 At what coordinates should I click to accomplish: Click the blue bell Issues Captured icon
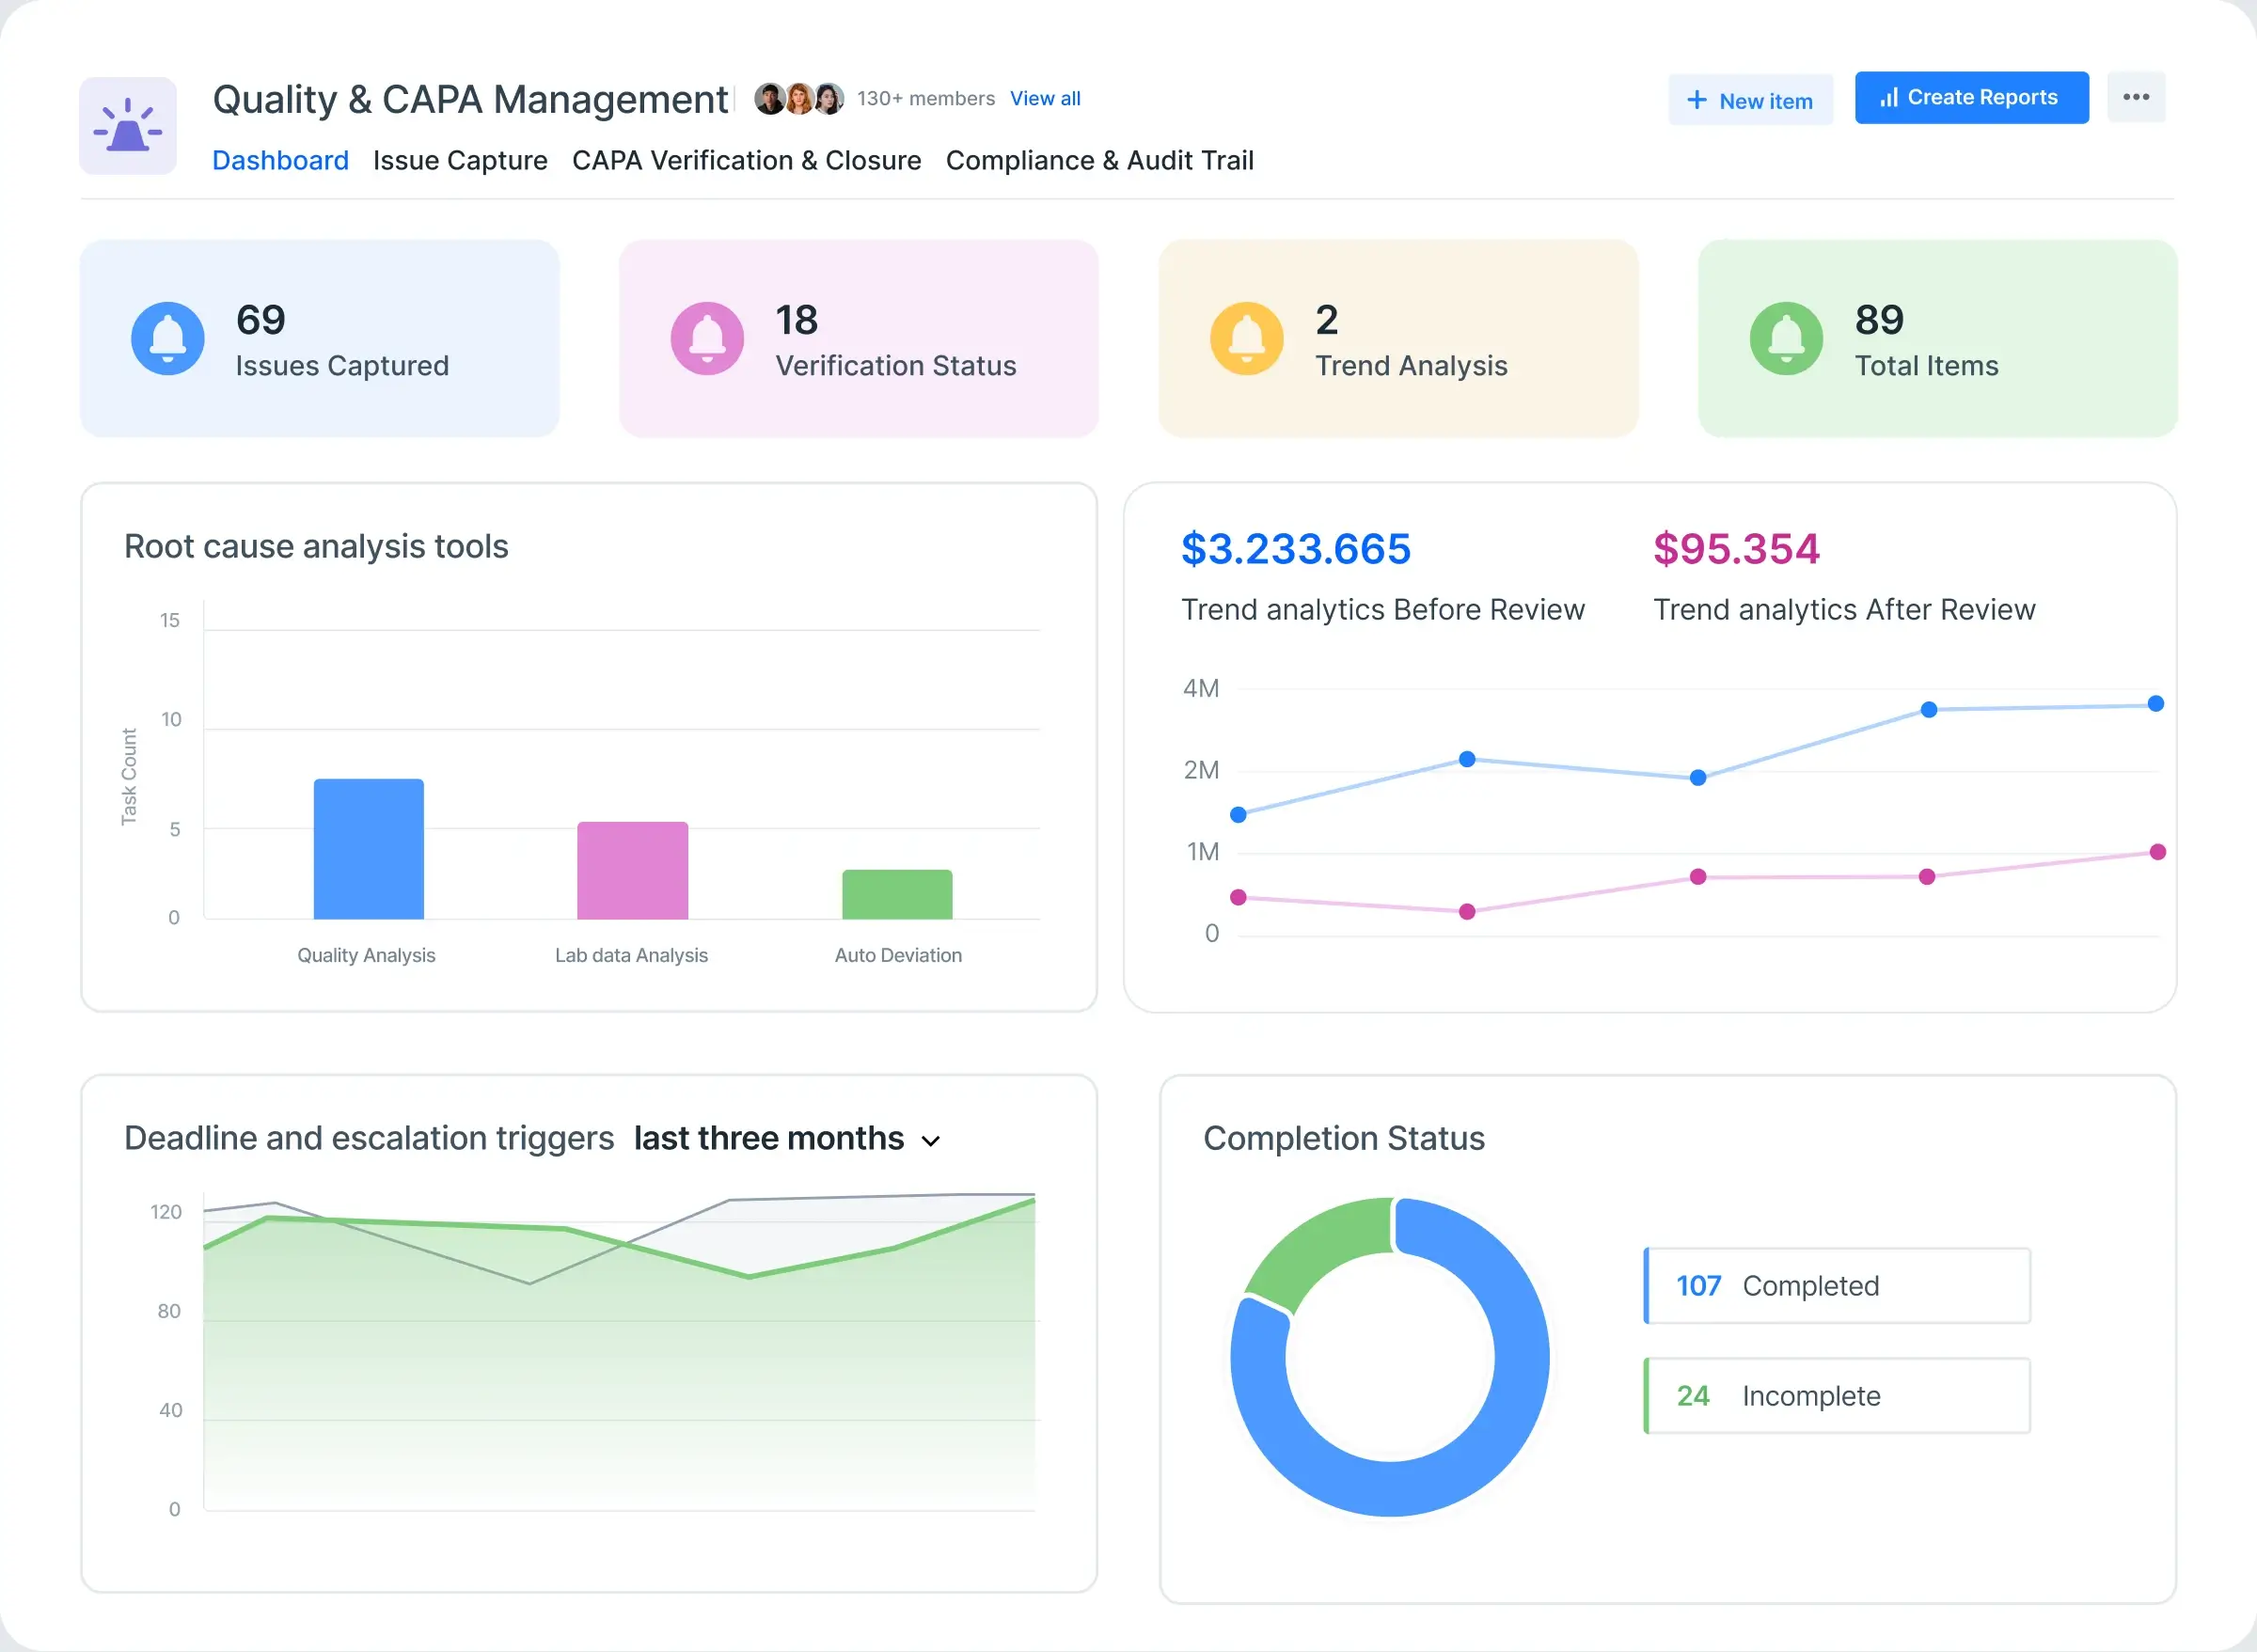[167, 339]
